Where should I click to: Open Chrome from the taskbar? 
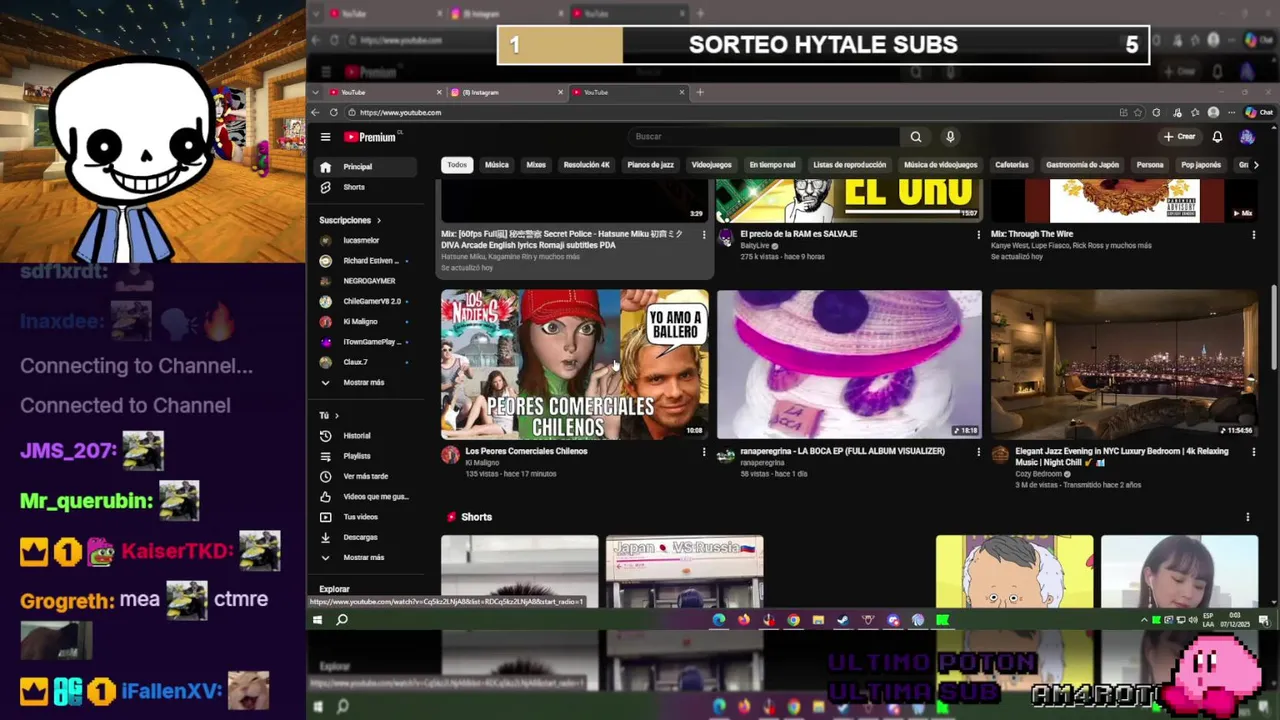[x=793, y=620]
